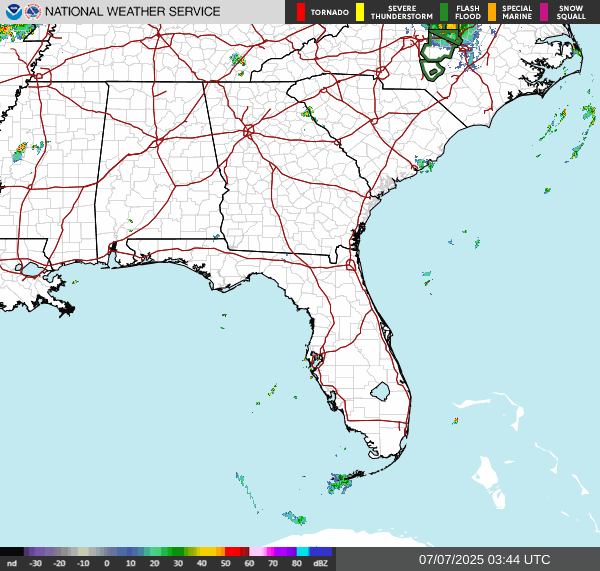Click the 07/07/2025 03:44 UTC timestamp
The width and height of the screenshot is (600, 571).
click(484, 560)
